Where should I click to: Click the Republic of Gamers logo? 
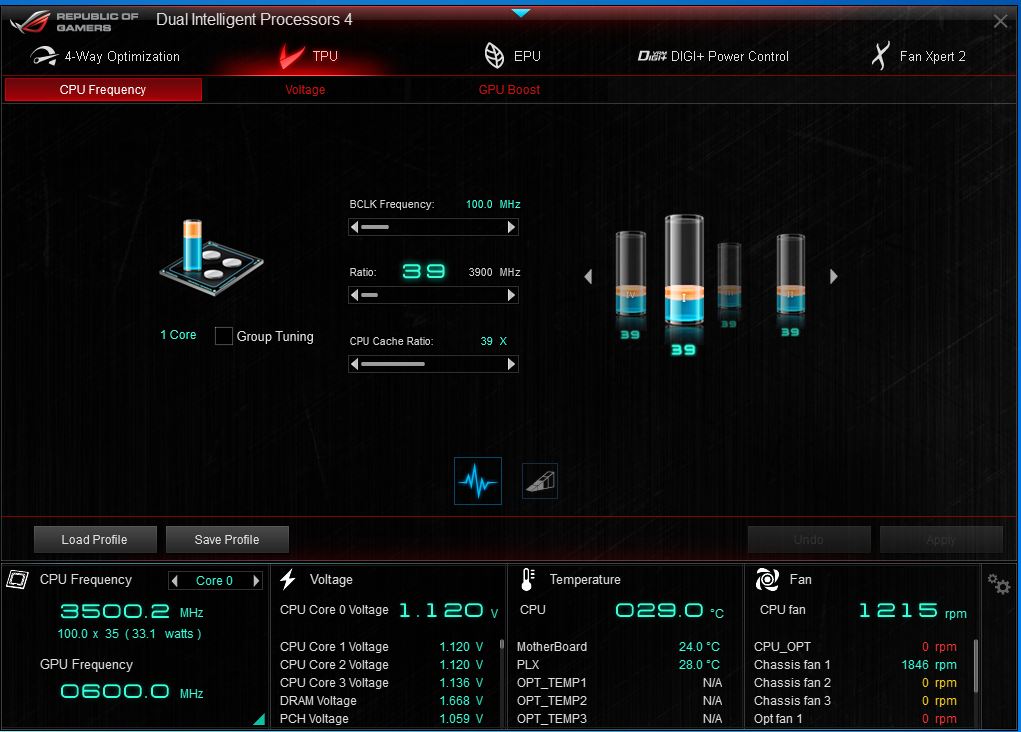click(74, 21)
